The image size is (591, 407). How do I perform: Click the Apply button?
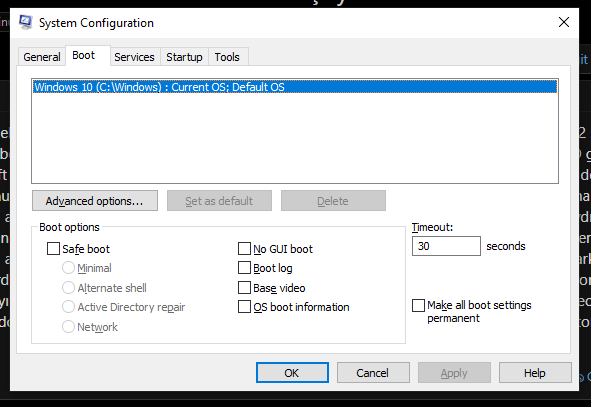click(x=454, y=373)
